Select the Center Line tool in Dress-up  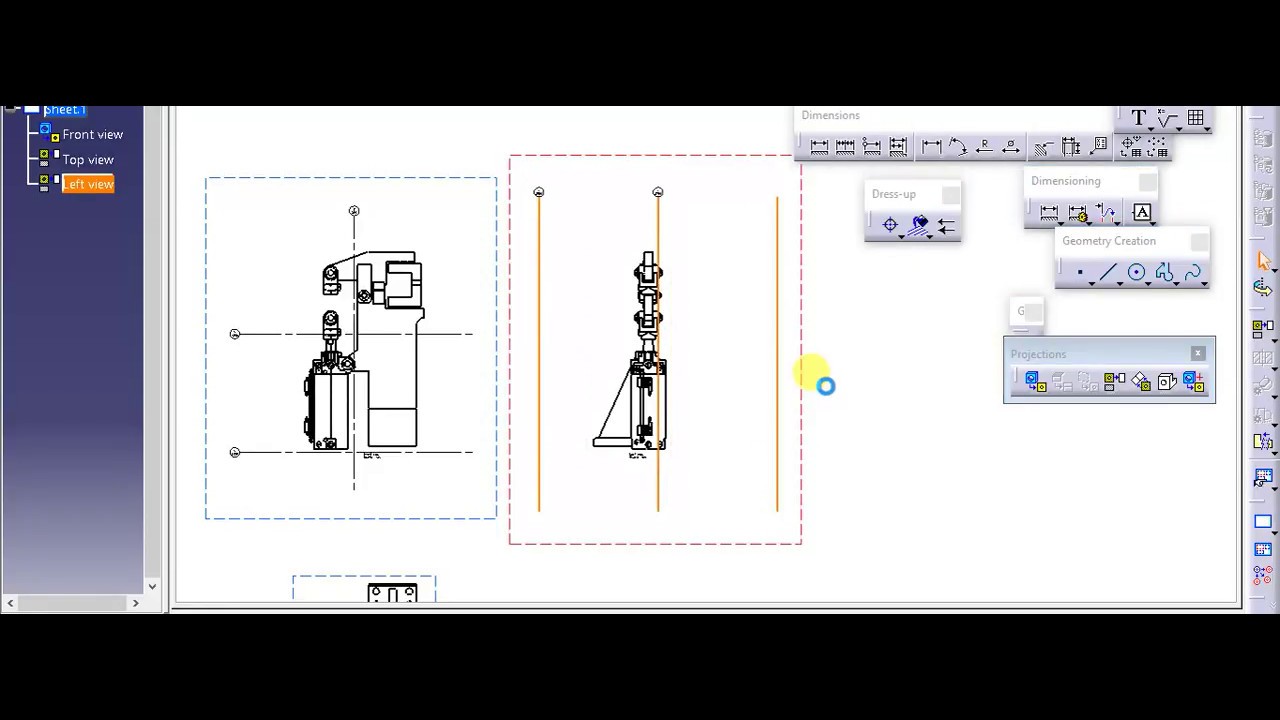click(x=891, y=225)
